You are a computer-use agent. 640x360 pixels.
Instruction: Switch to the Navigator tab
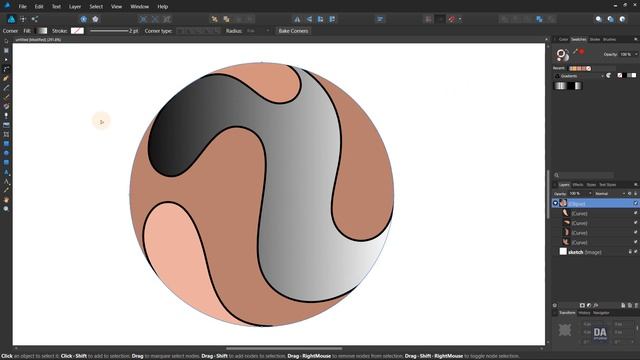click(x=601, y=313)
